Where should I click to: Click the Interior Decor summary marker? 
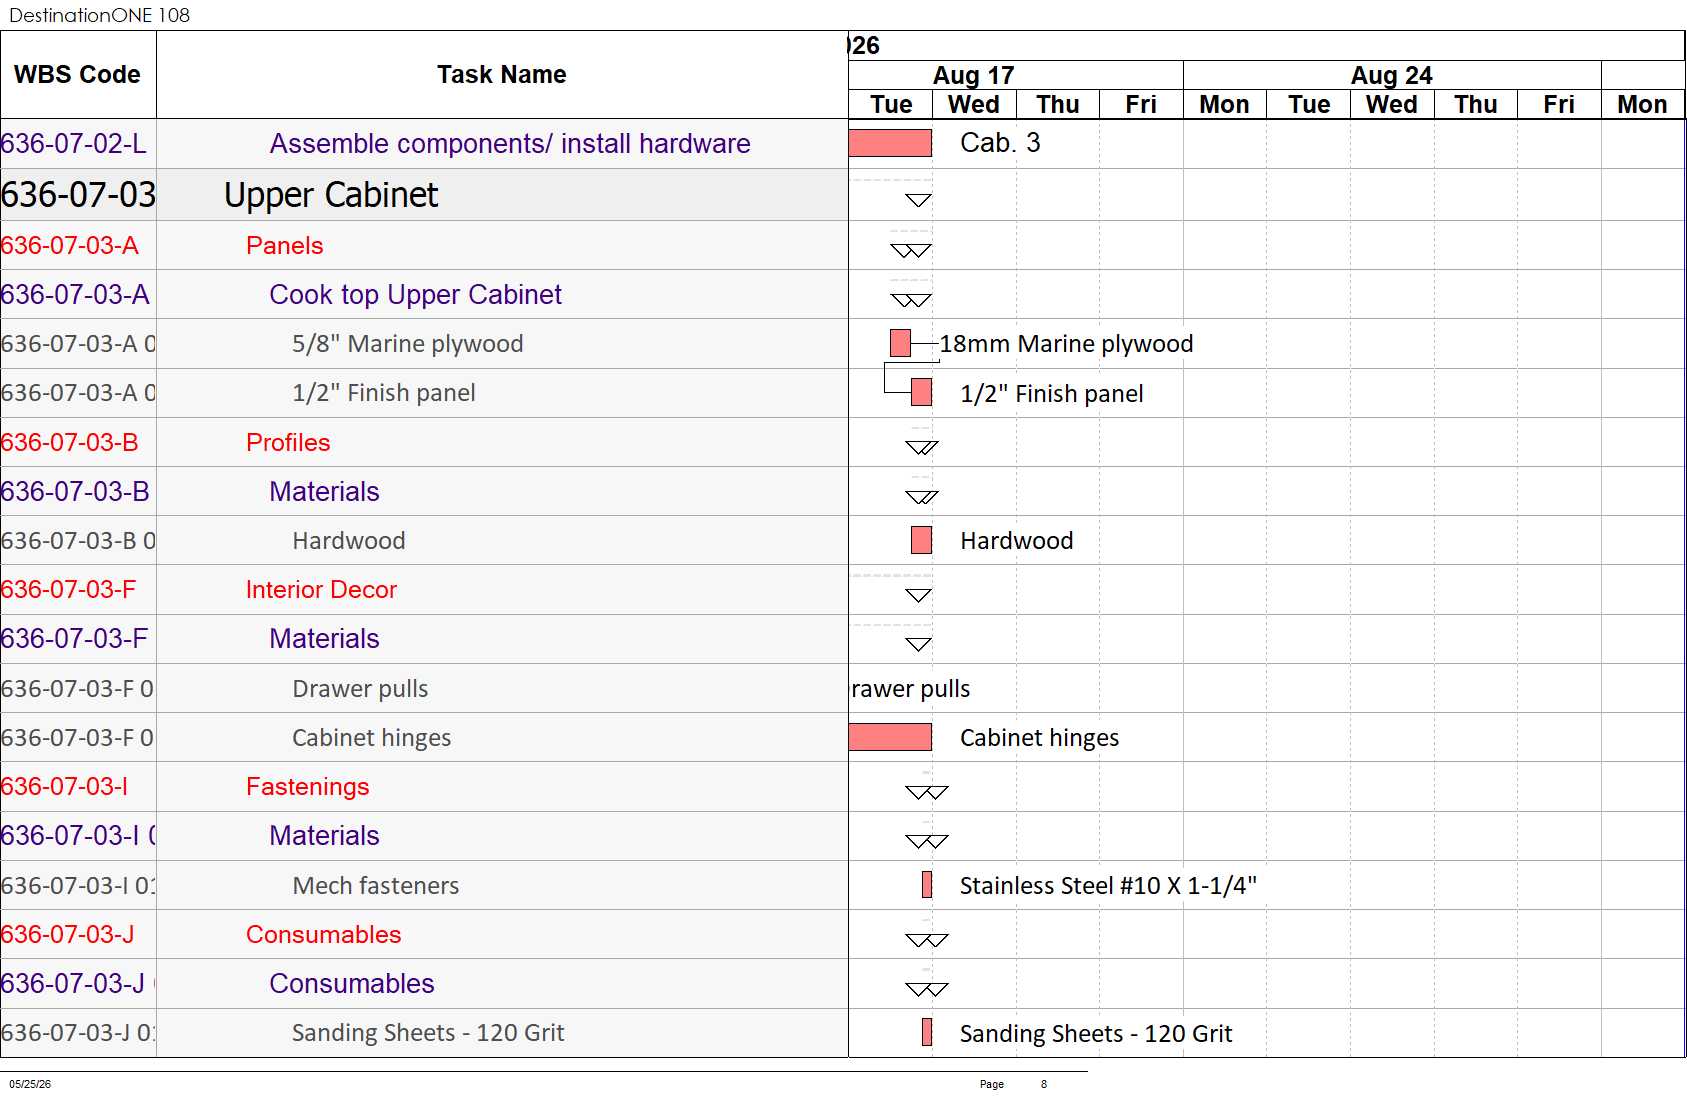[918, 595]
